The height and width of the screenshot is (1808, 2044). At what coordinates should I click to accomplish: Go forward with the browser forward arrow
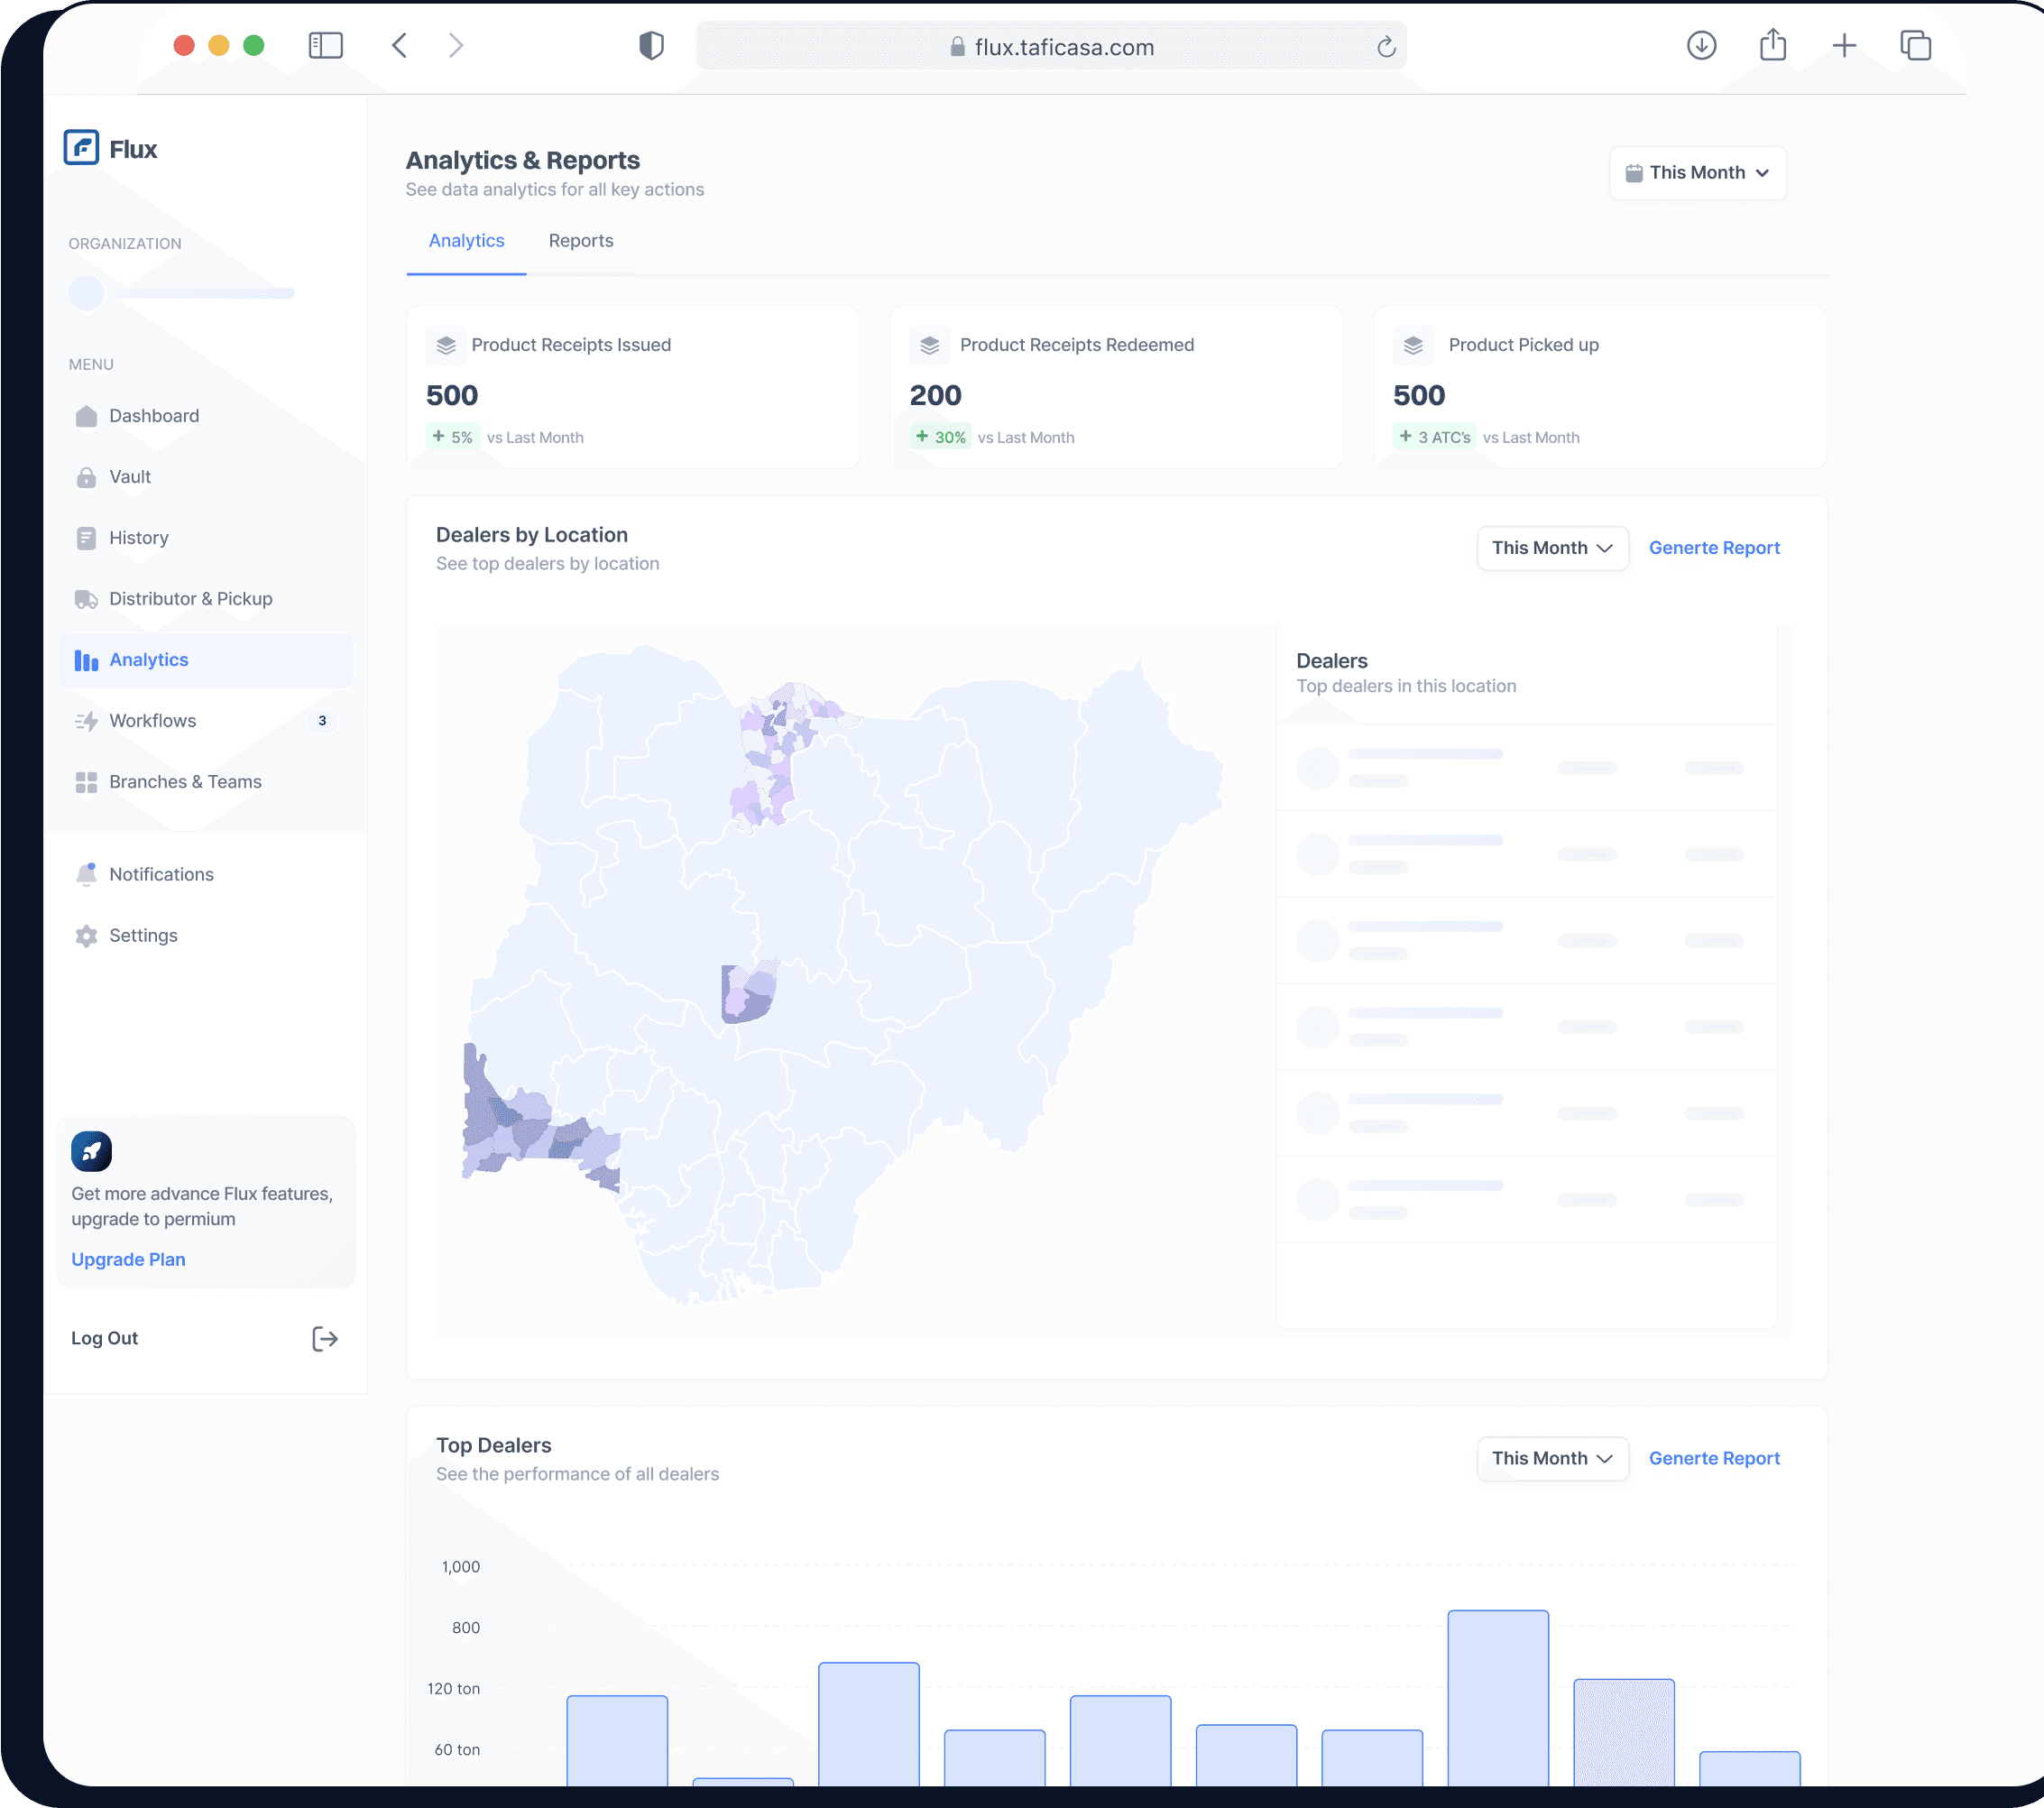(x=456, y=45)
